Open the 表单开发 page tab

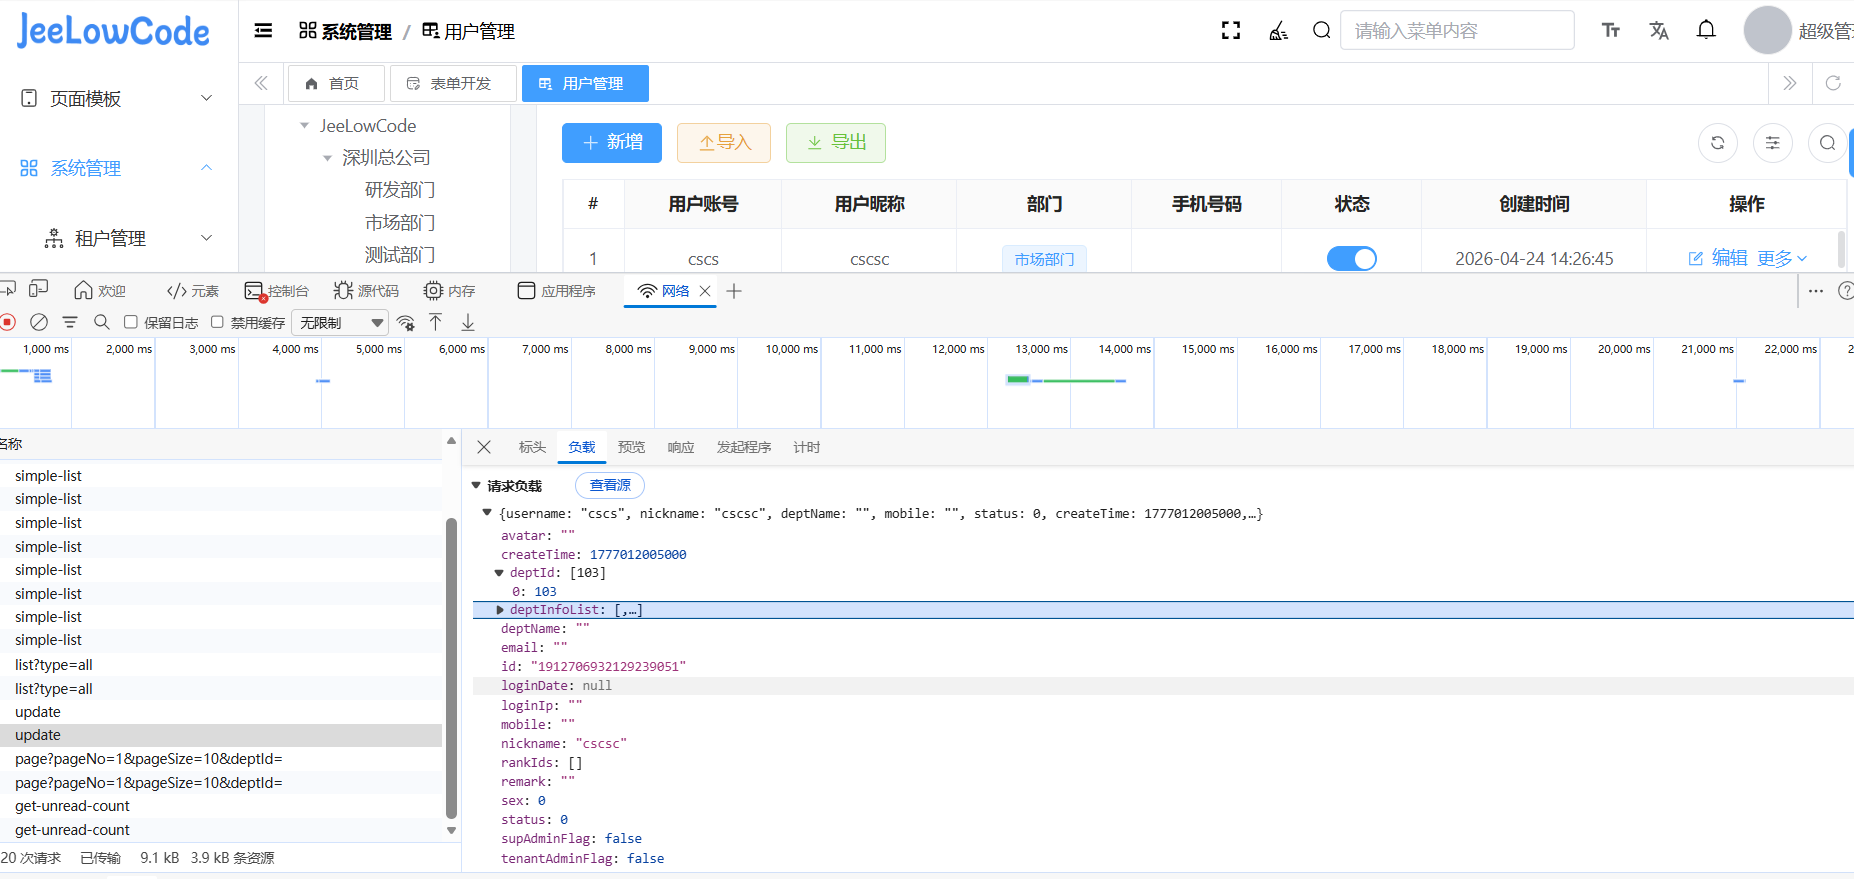pyautogui.click(x=452, y=84)
